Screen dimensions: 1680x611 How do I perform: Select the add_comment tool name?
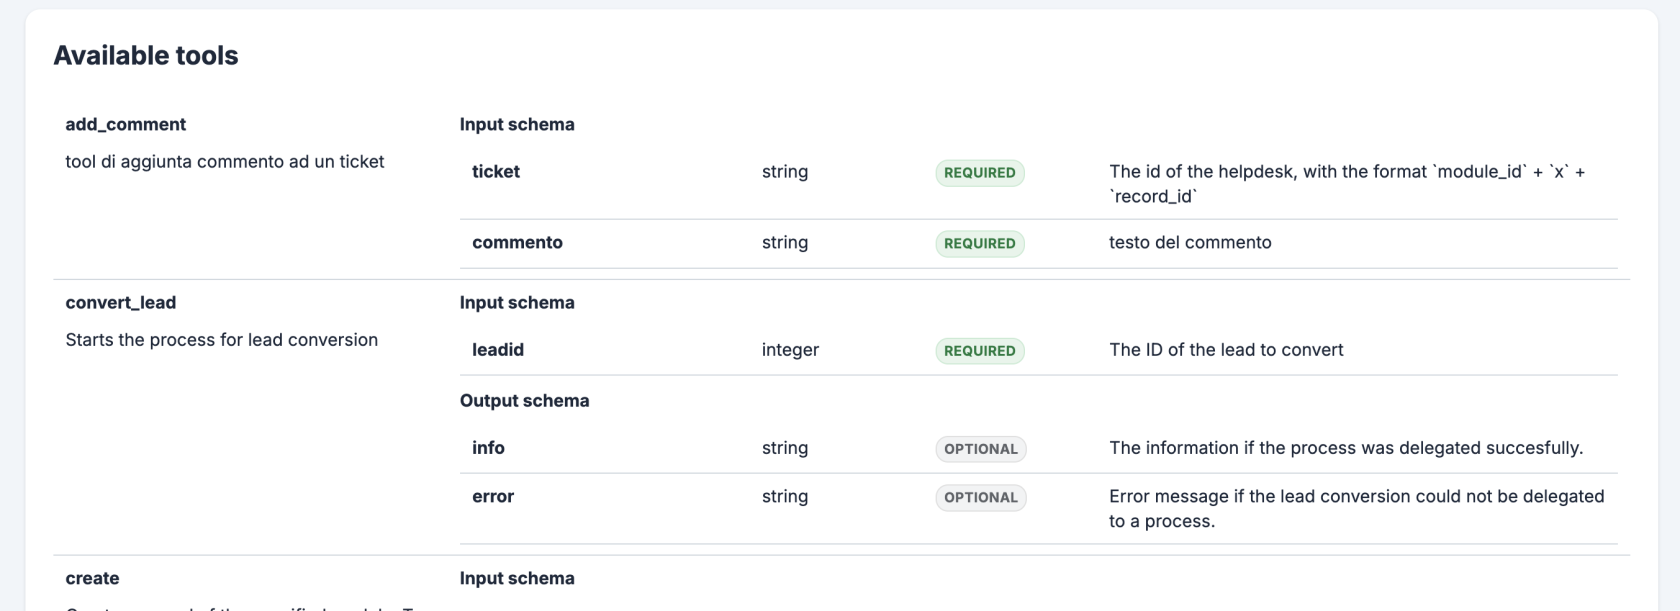pos(126,124)
